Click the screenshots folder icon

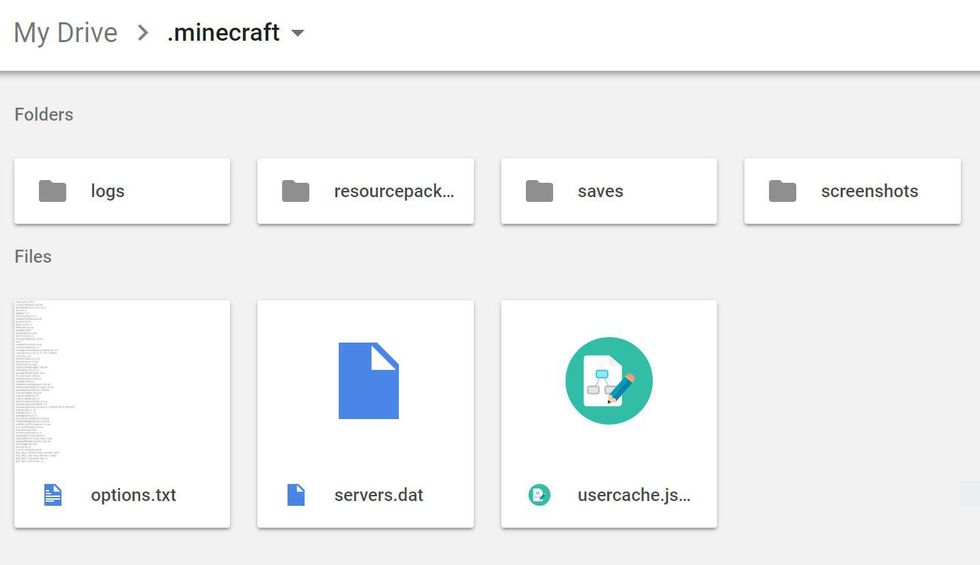782,191
